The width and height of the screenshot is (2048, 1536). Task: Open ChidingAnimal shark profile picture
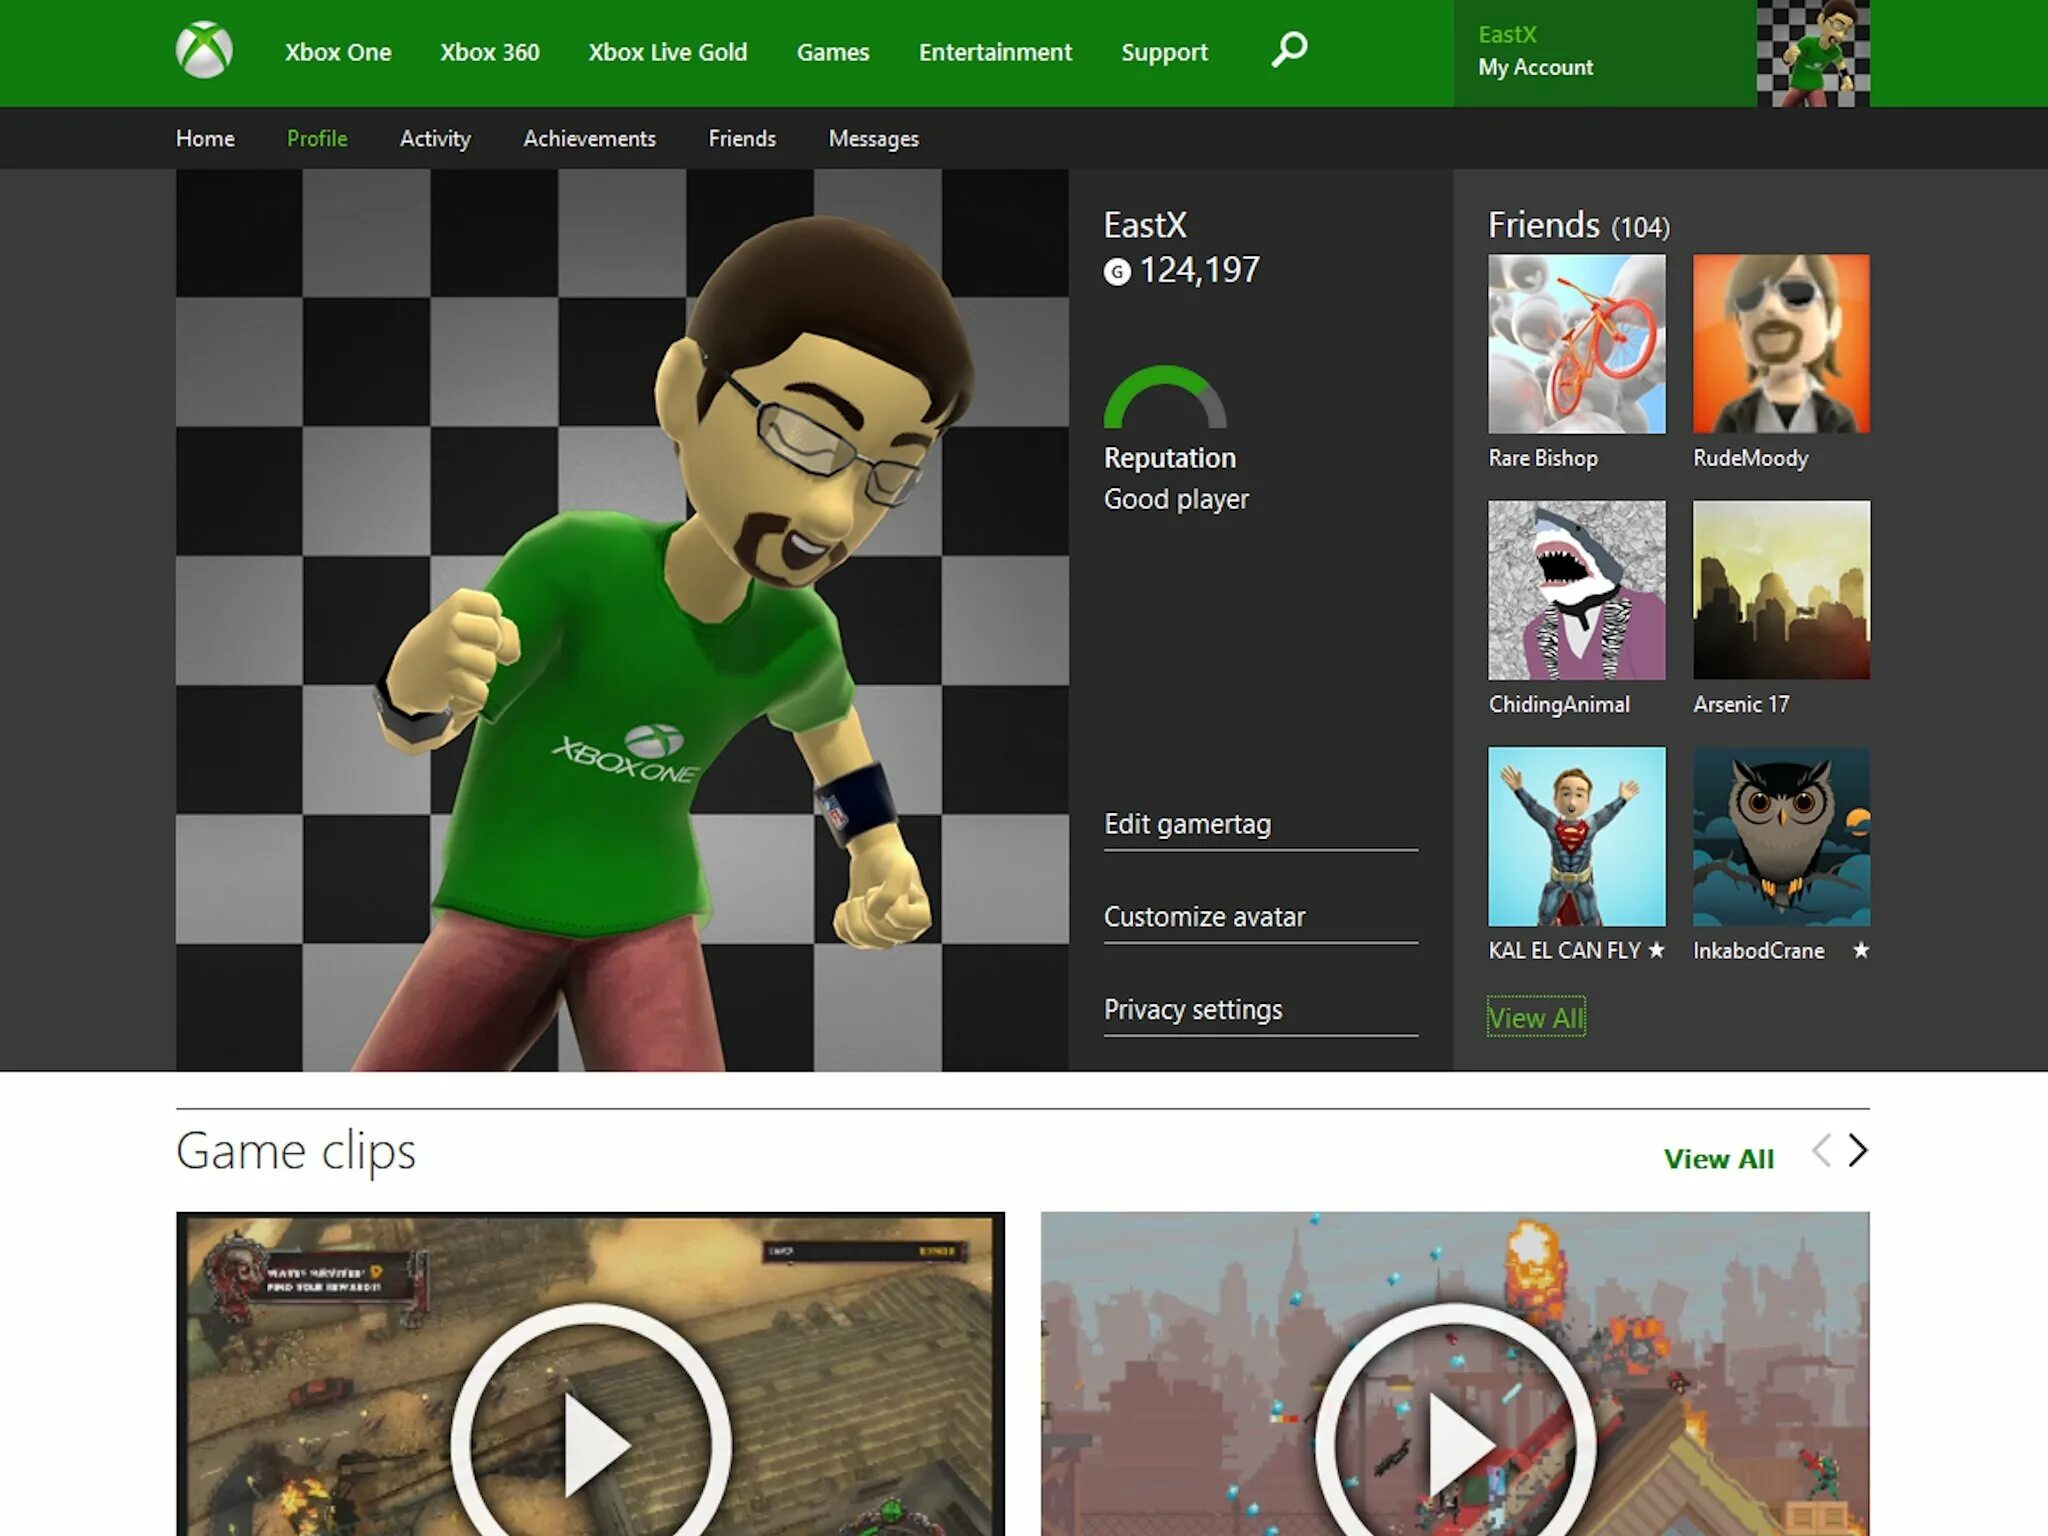[1576, 590]
